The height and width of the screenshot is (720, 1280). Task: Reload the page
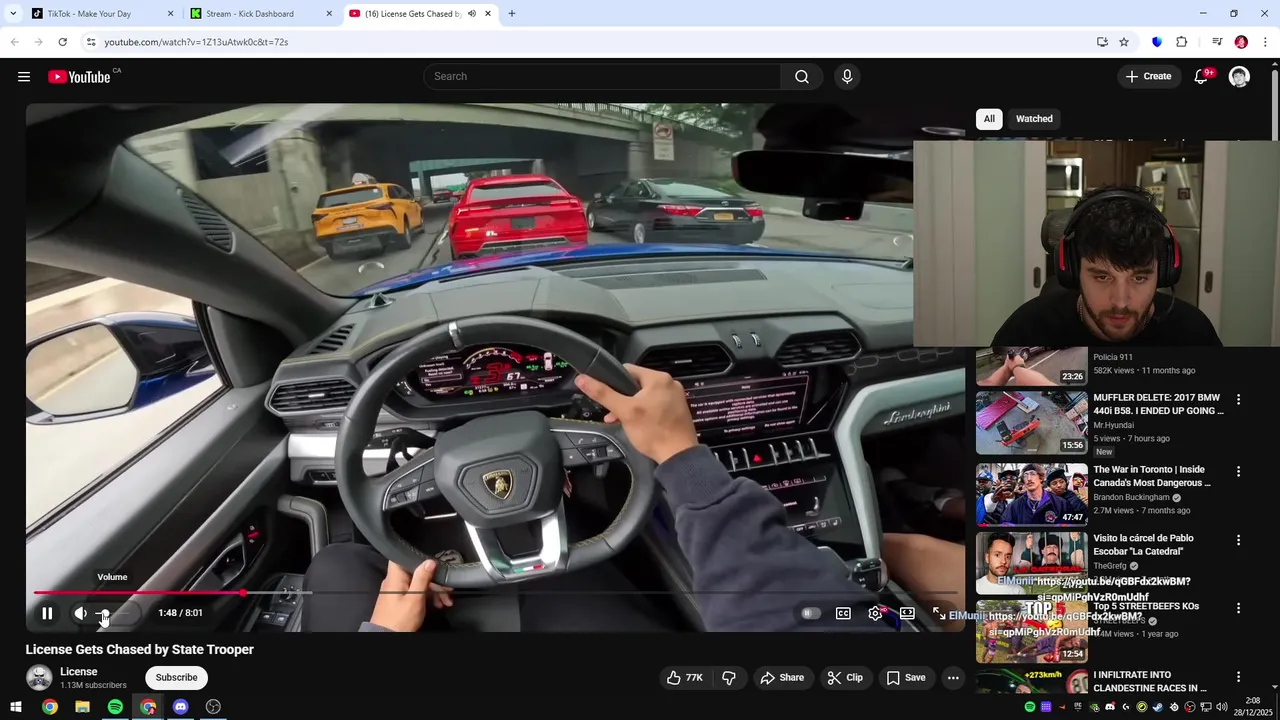coord(62,42)
